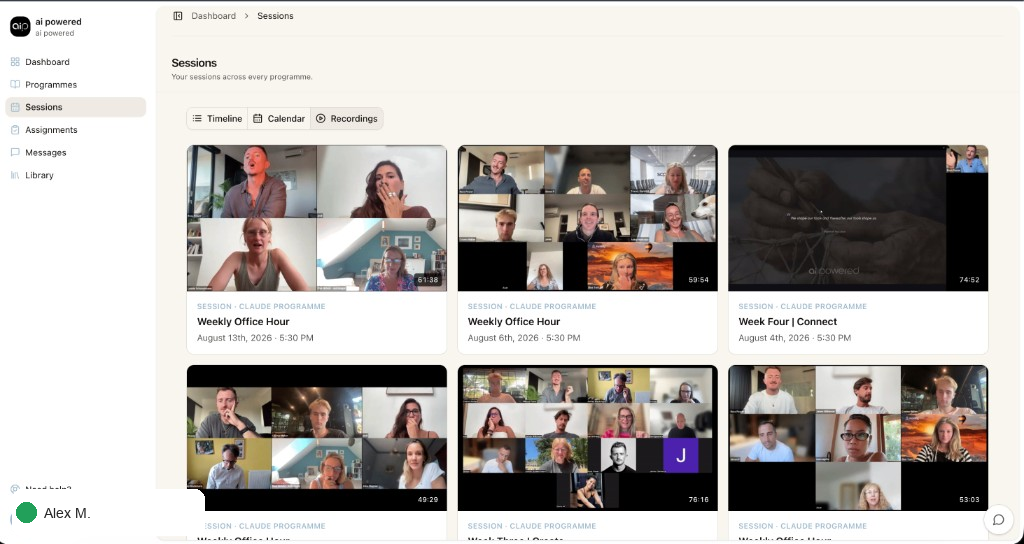The height and width of the screenshot is (544, 1024).
Task: Click the Messages chat icon
Action: point(15,152)
